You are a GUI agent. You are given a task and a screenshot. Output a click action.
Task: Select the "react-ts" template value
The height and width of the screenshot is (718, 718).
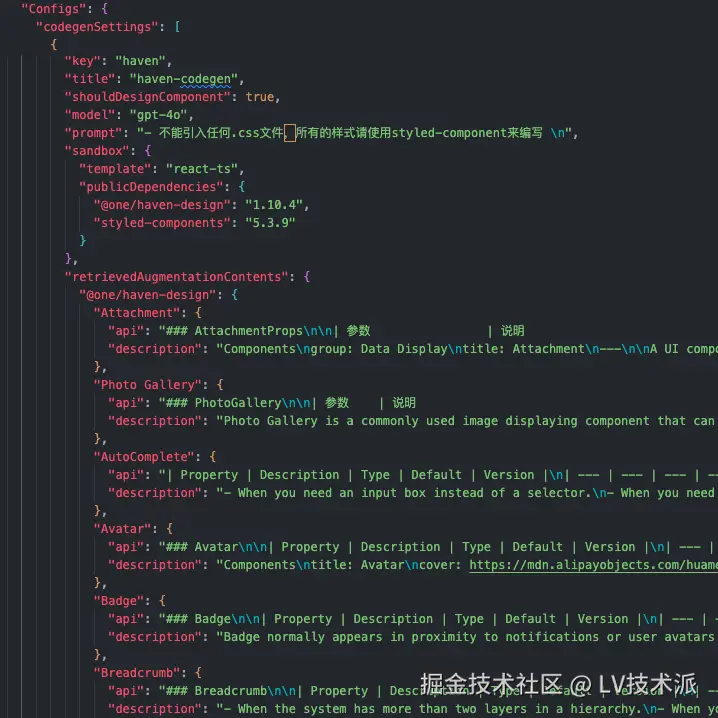pyautogui.click(x=202, y=169)
